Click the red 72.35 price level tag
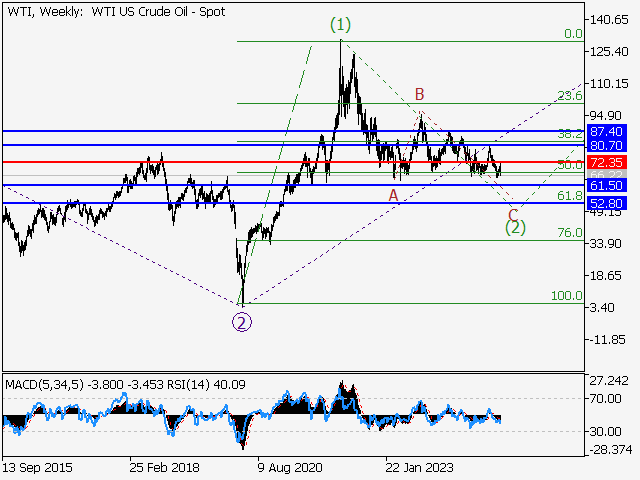Viewport: 640px width, 480px height. click(x=606, y=162)
